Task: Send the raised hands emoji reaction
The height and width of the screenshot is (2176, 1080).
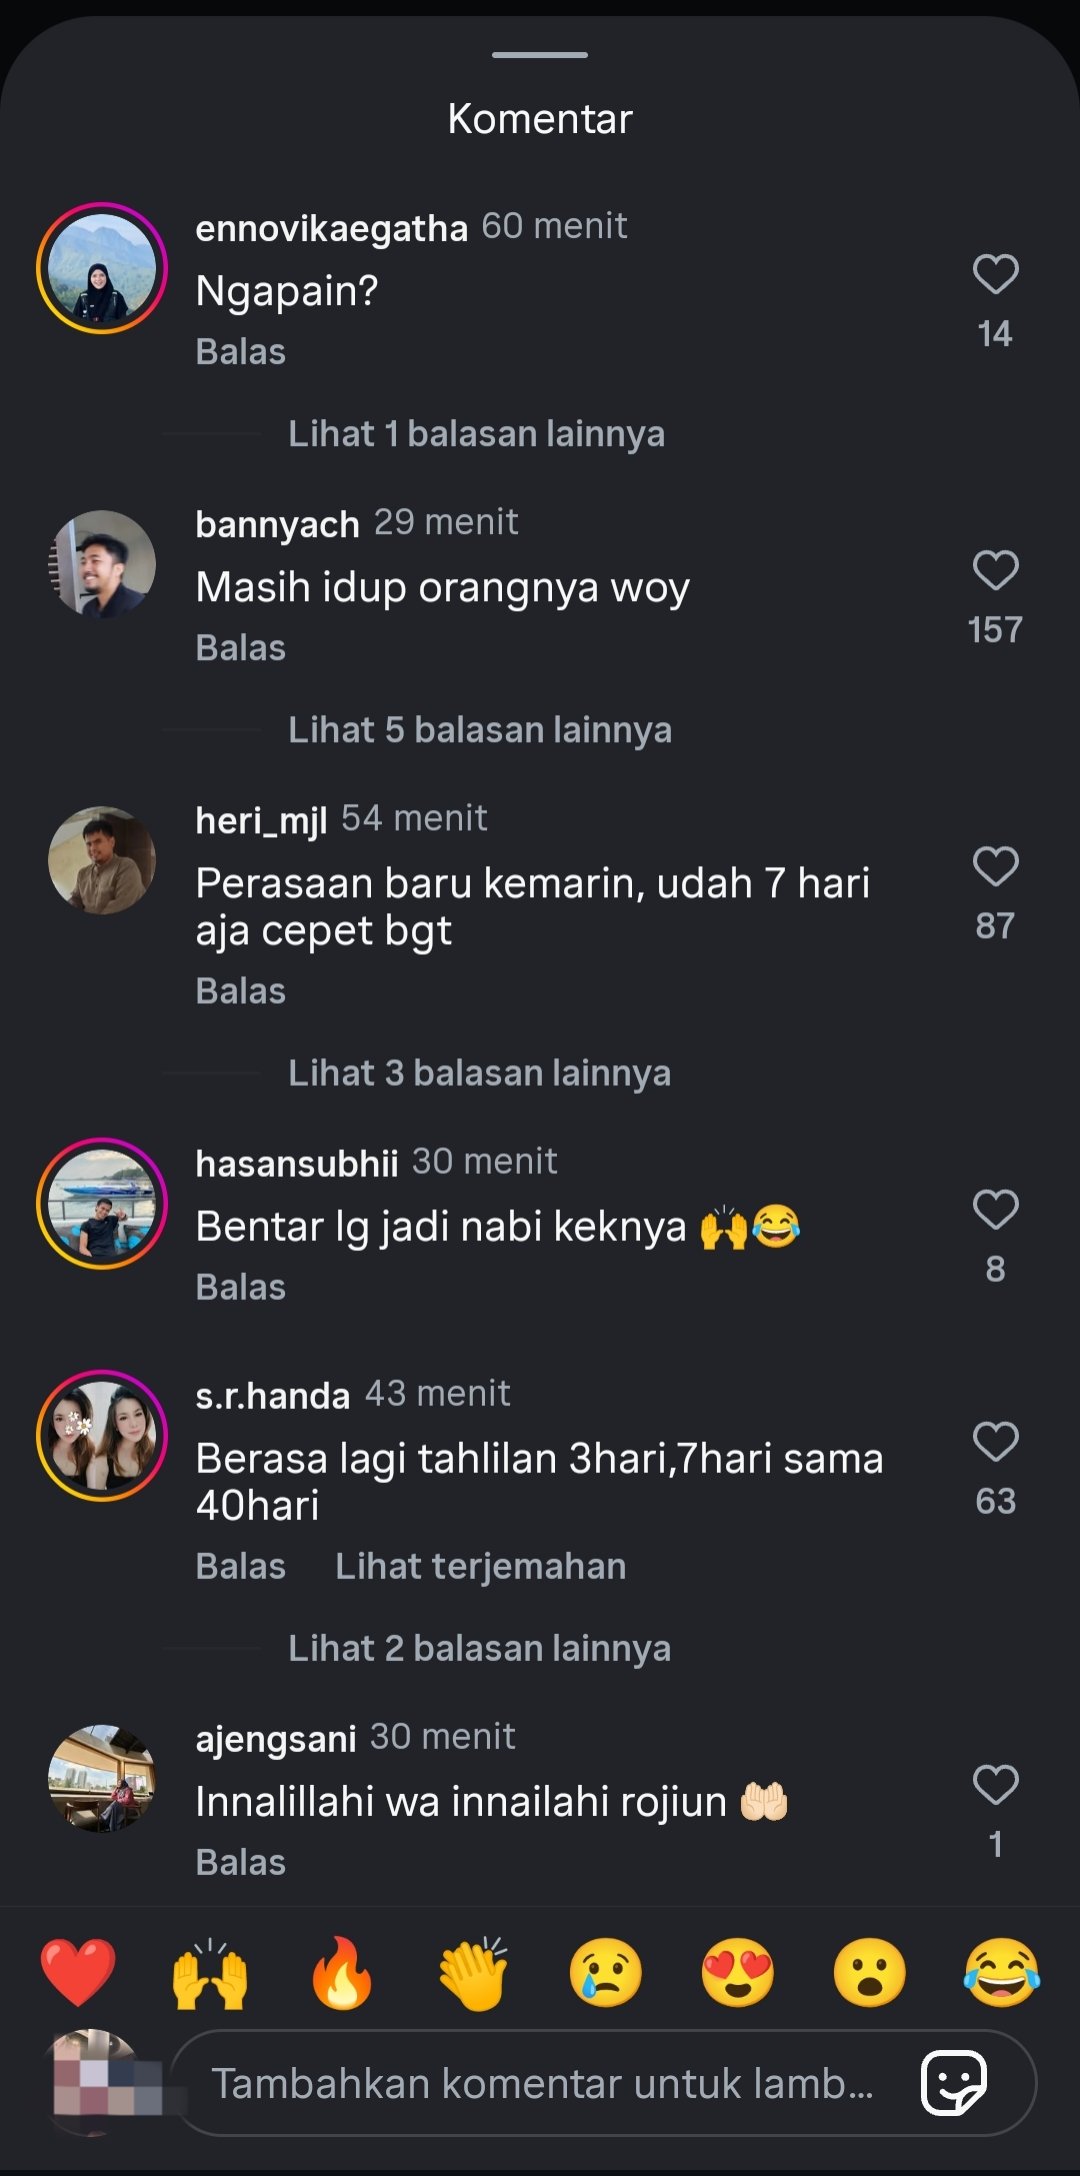Action: click(210, 1973)
